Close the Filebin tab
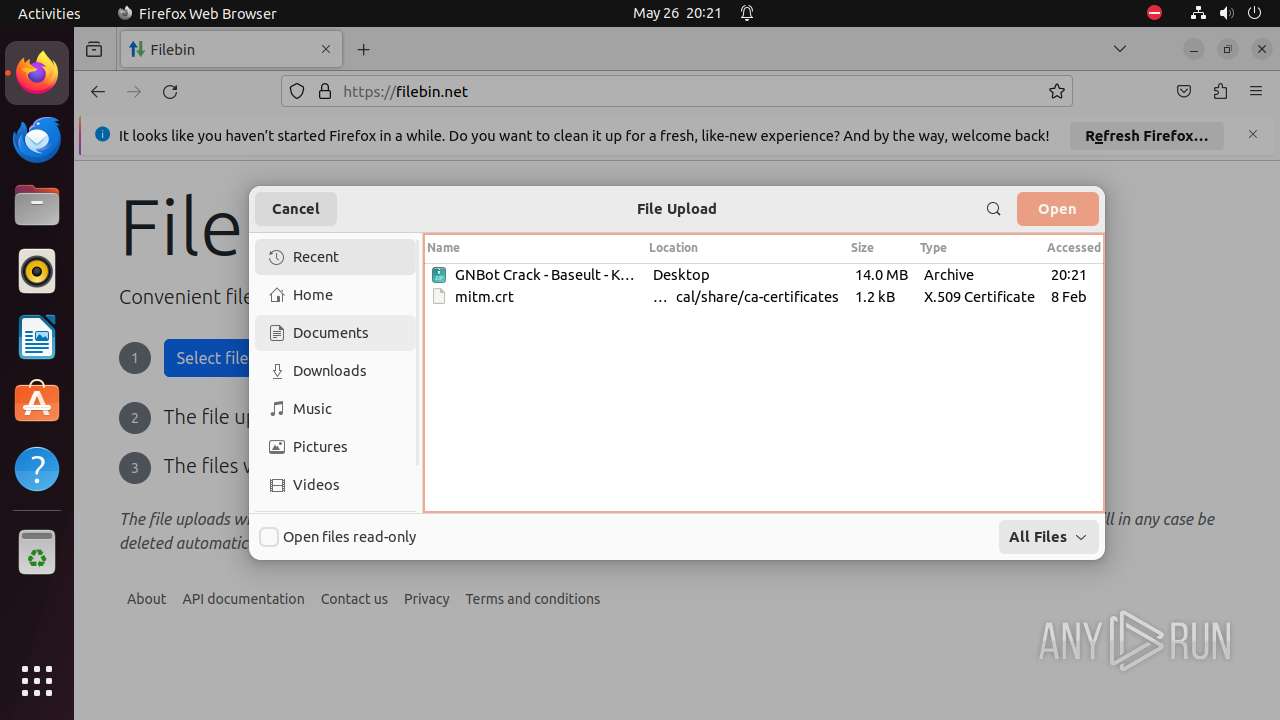This screenshot has height=720, width=1280. click(x=326, y=49)
